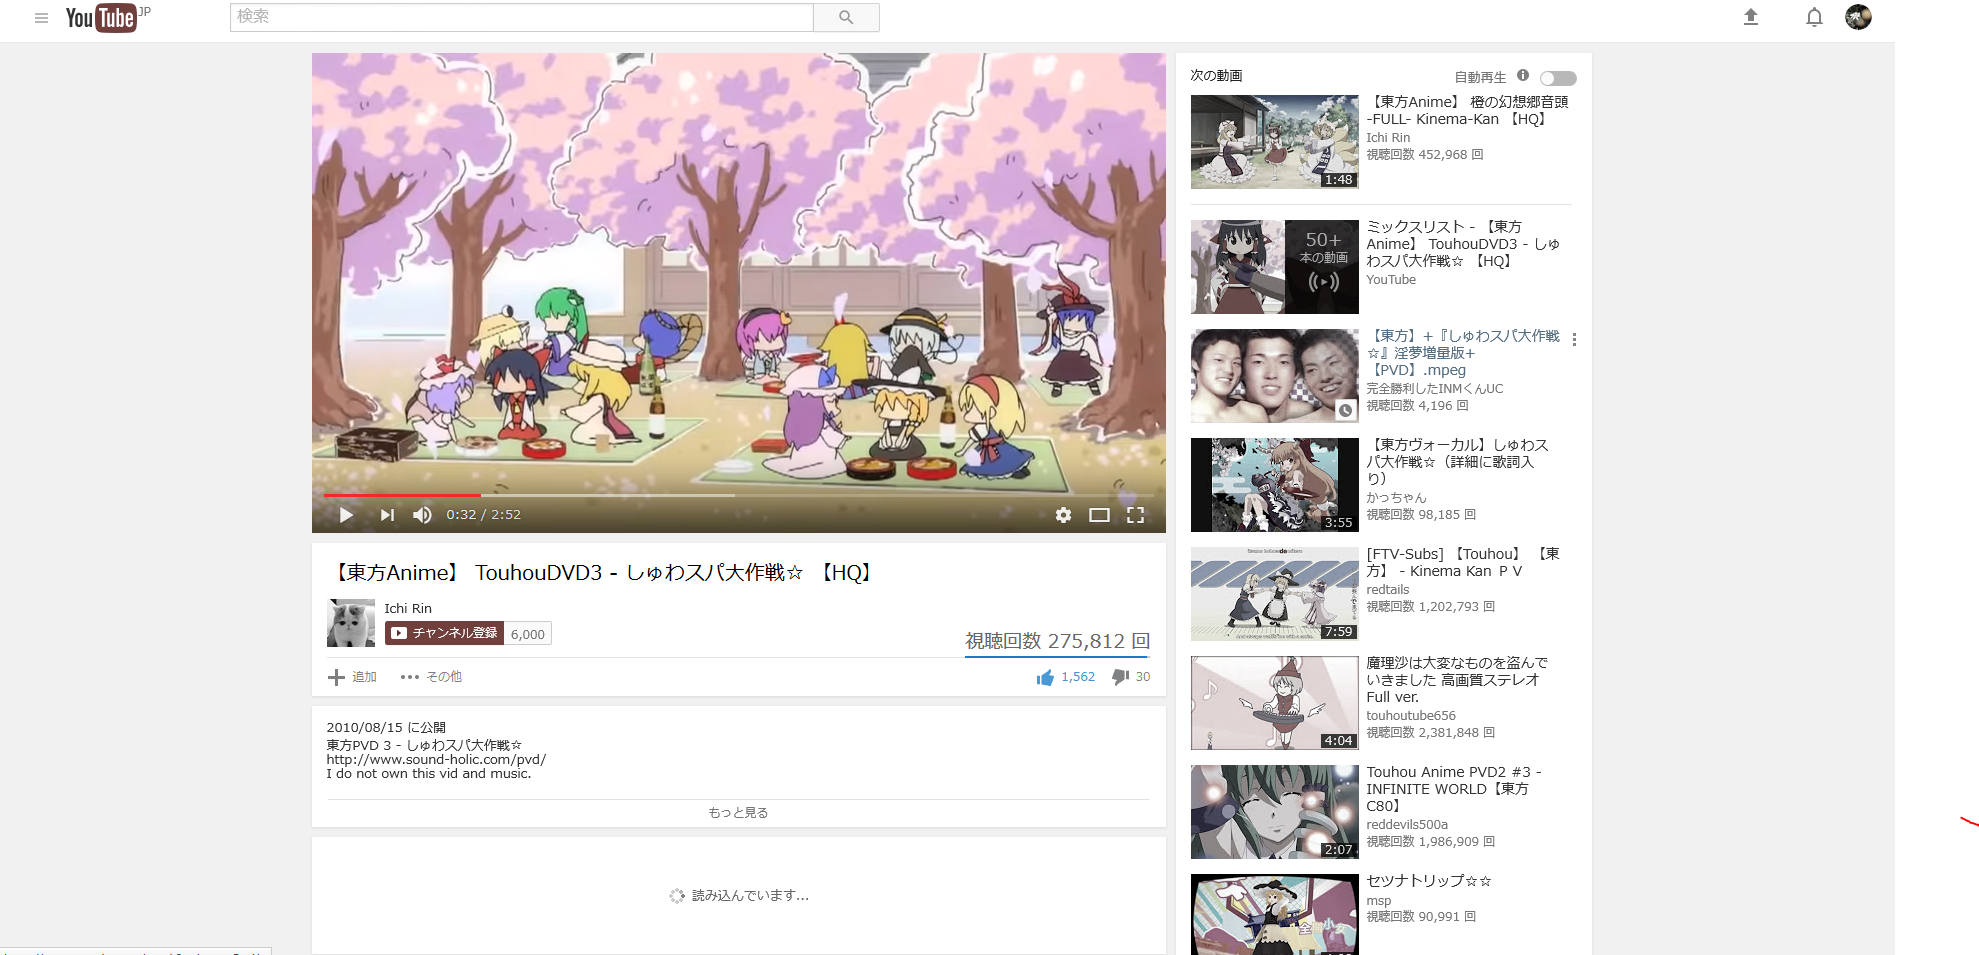The width and height of the screenshot is (1979, 955).
Task: Open the Ichi Rin channel link
Action: pyautogui.click(x=407, y=608)
